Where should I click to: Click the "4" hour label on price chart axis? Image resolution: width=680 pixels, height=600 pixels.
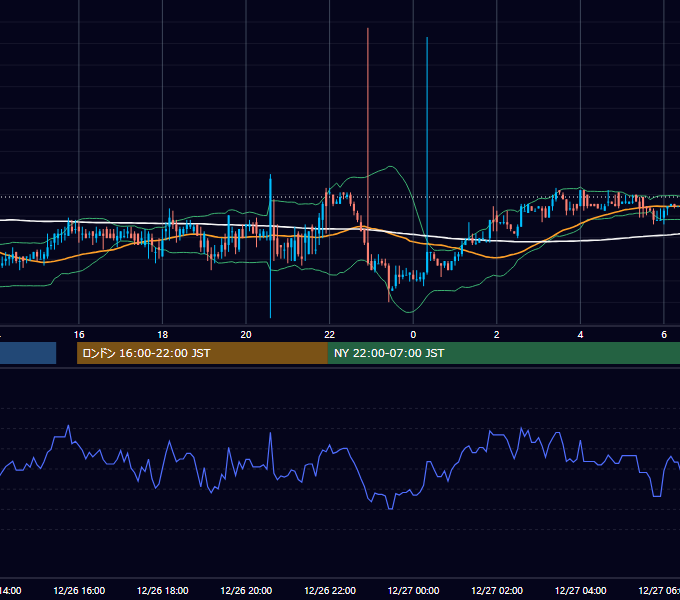click(580, 334)
